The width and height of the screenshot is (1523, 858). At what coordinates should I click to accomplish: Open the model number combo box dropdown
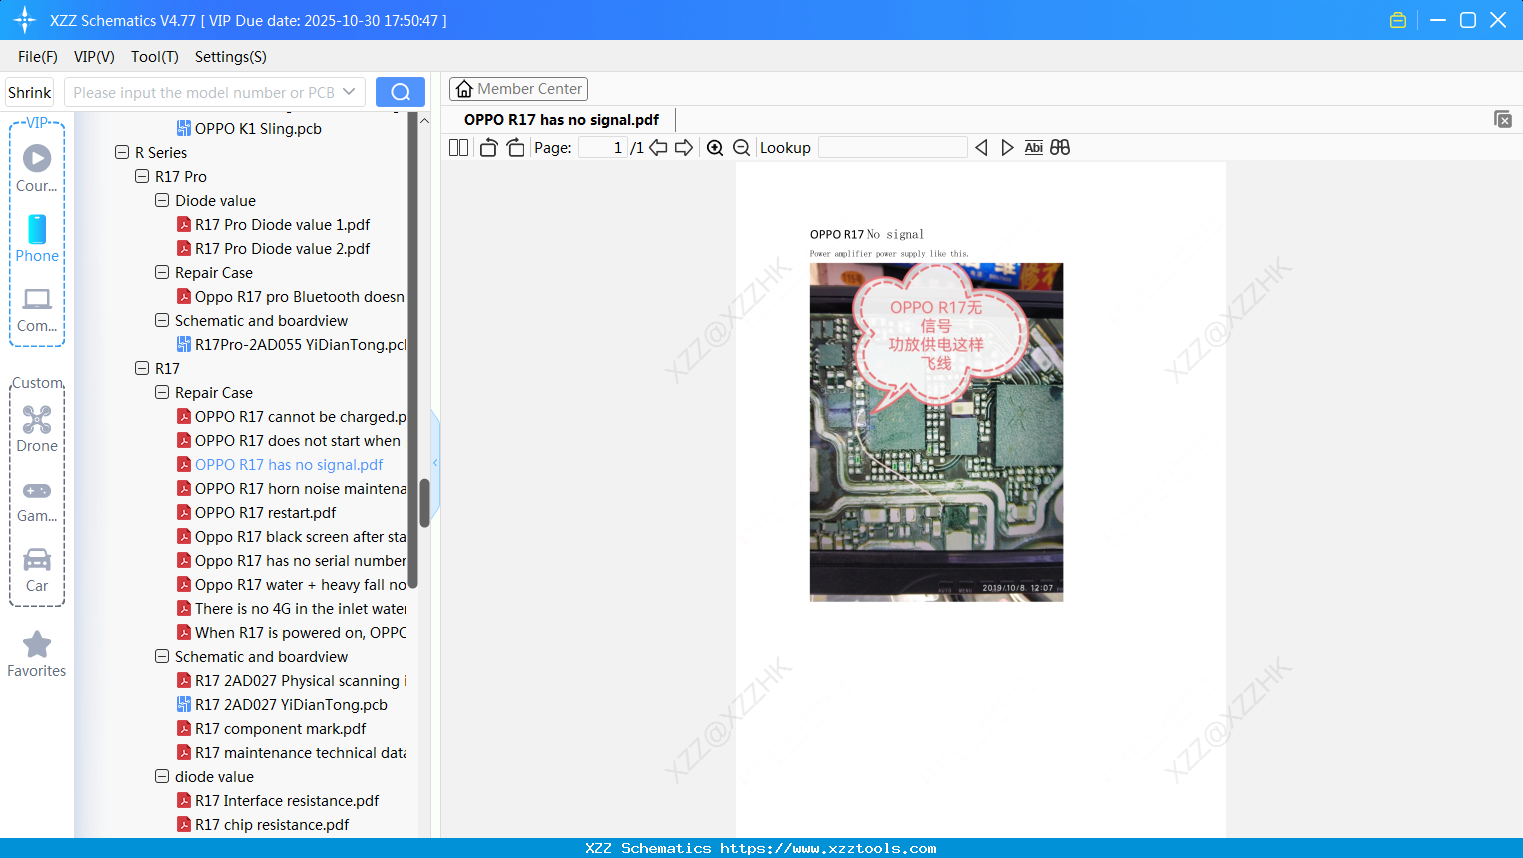click(351, 91)
